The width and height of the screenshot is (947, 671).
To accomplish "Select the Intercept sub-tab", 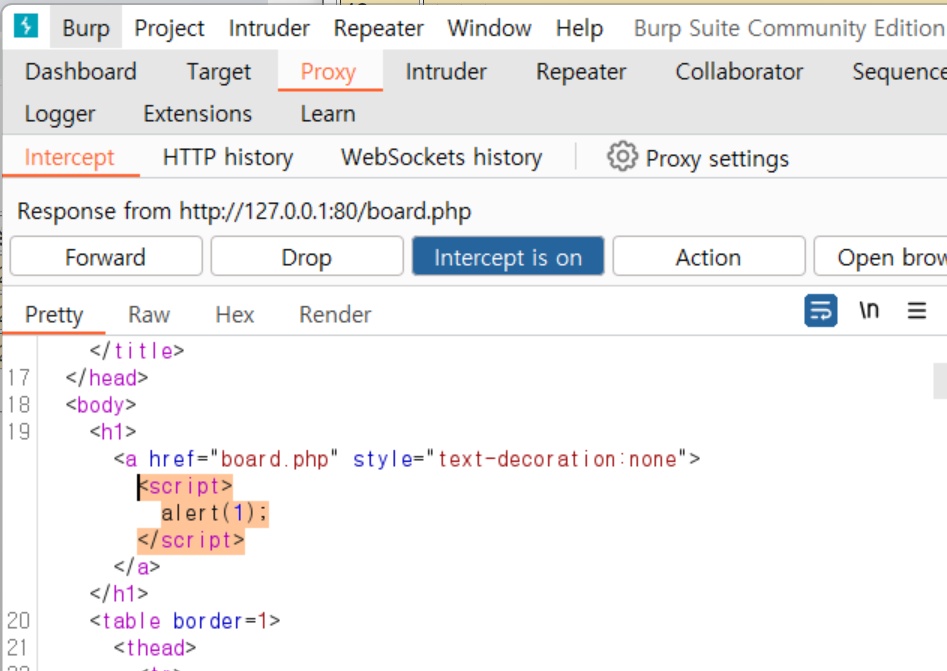I will tap(69, 158).
